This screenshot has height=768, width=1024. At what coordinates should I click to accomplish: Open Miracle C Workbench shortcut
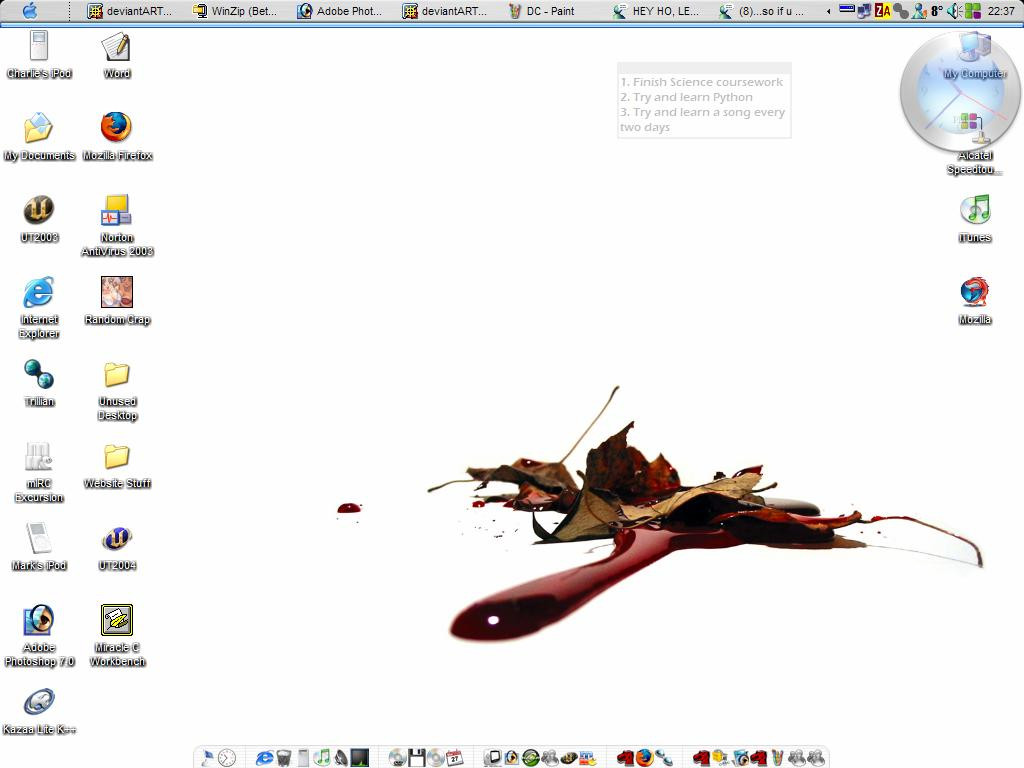[x=117, y=635]
